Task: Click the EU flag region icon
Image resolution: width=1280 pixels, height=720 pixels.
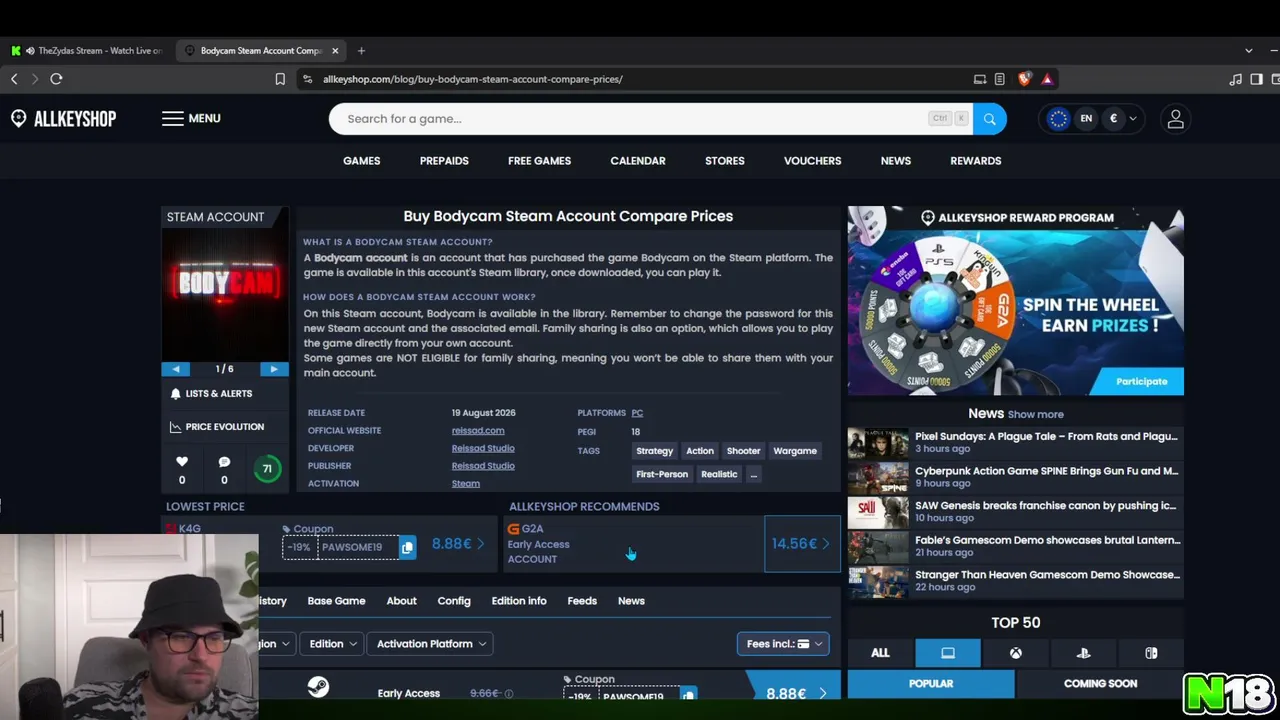Action: tap(1058, 118)
